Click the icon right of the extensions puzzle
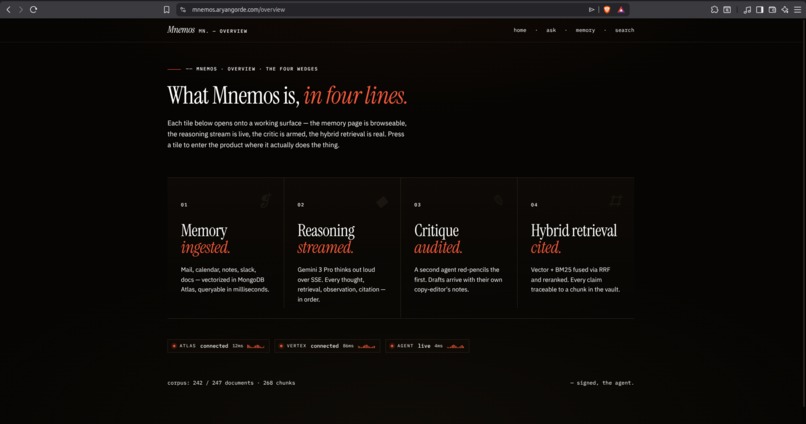 tap(727, 9)
